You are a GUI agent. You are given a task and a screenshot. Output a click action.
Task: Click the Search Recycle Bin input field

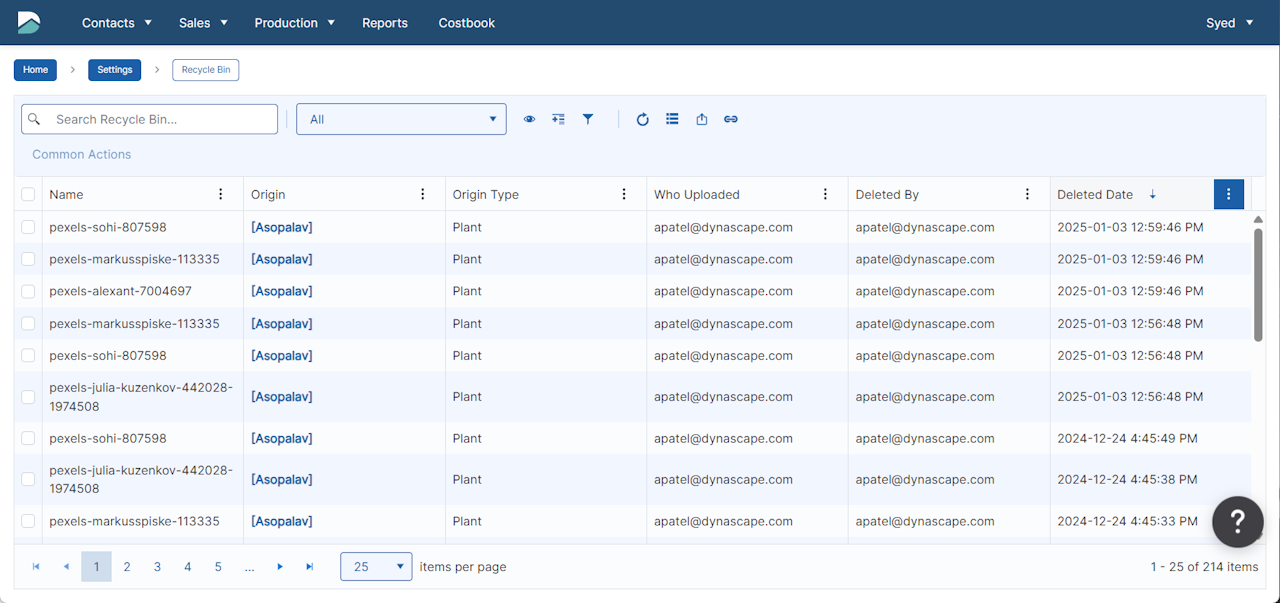[160, 119]
